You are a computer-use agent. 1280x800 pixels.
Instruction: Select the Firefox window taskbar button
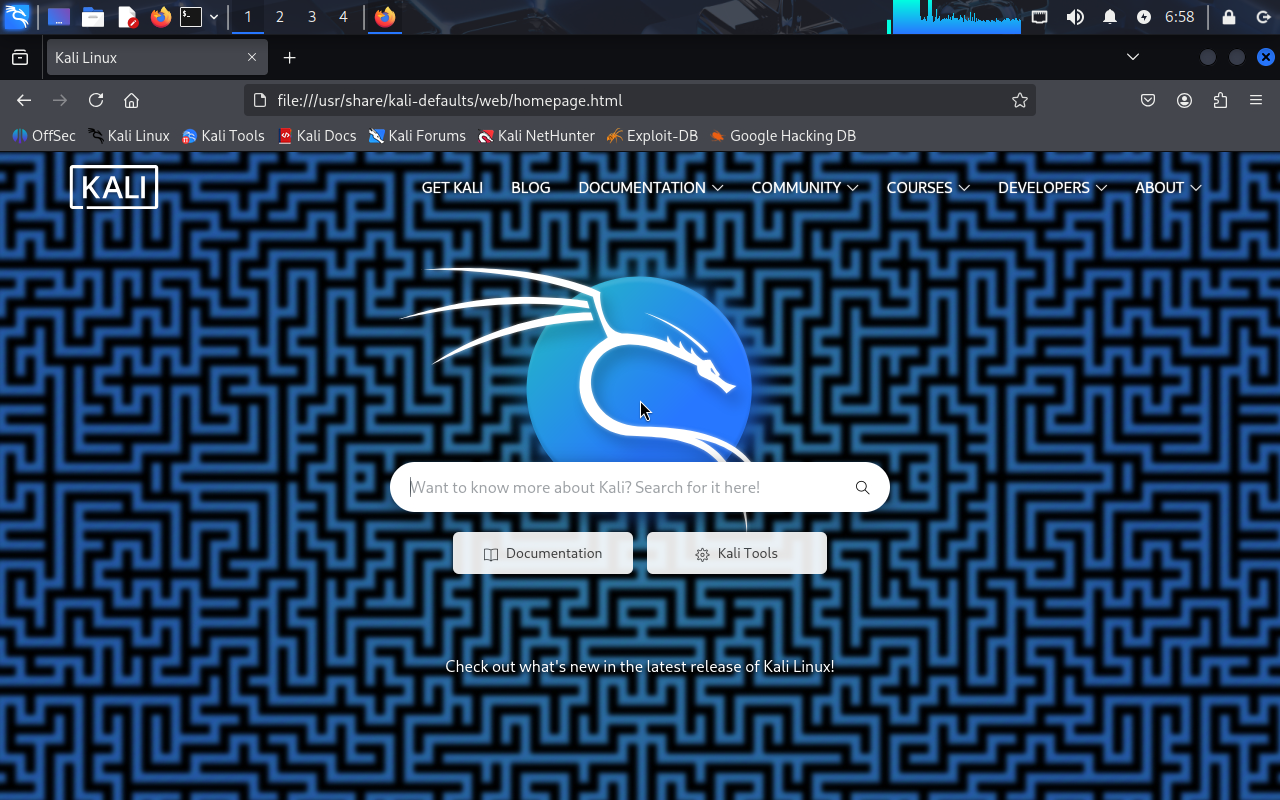pyautogui.click(x=385, y=17)
